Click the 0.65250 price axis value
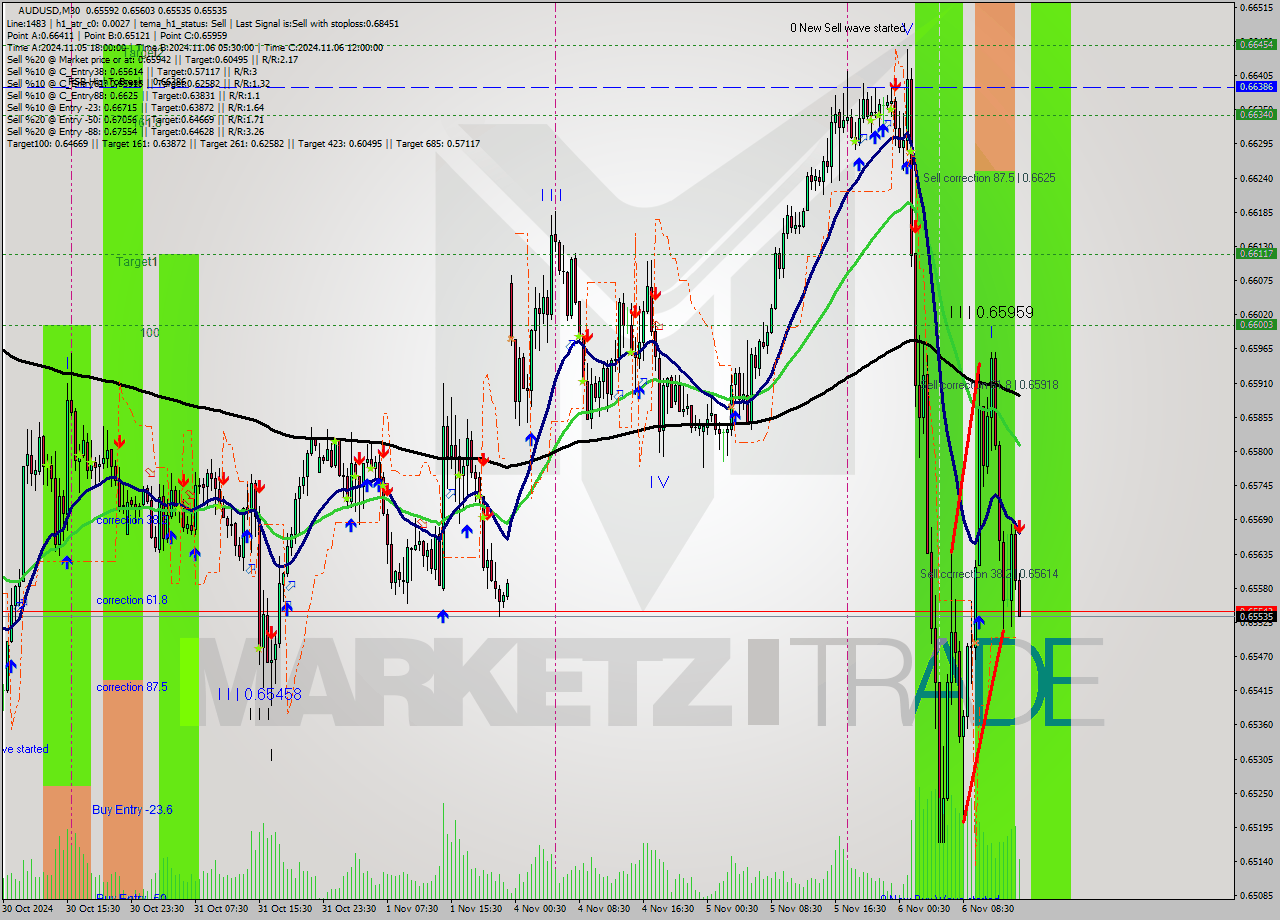 [x=1256, y=793]
